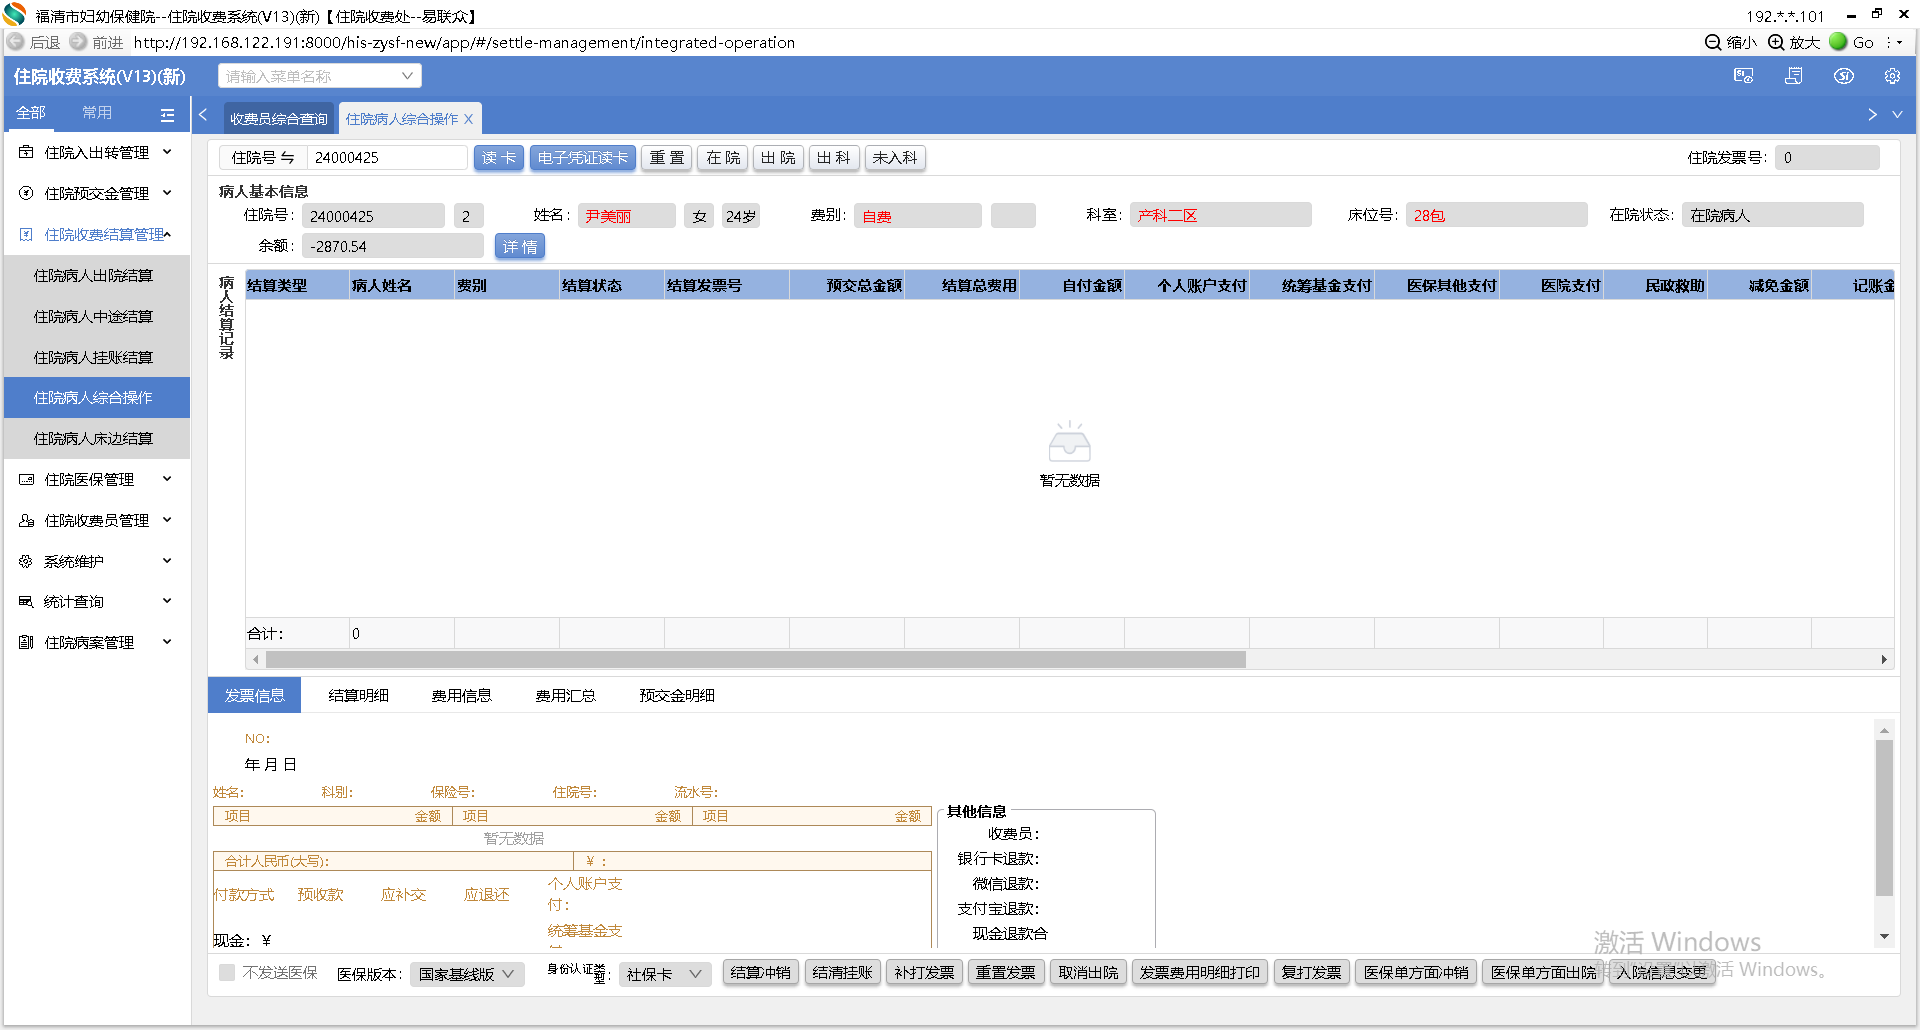Expand the 住院预交金管理 menu chevron
This screenshot has height=1030, width=1920.
coord(167,193)
